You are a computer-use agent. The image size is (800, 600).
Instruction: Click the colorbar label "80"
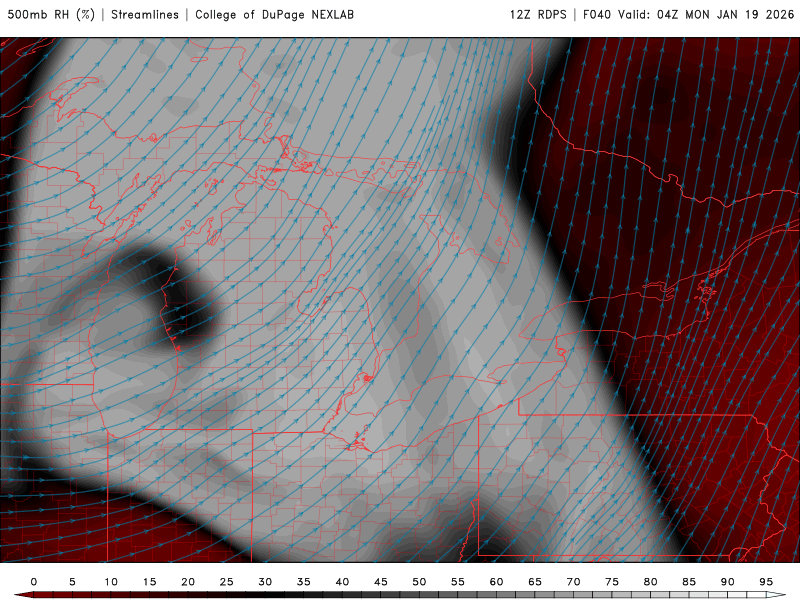click(x=650, y=582)
